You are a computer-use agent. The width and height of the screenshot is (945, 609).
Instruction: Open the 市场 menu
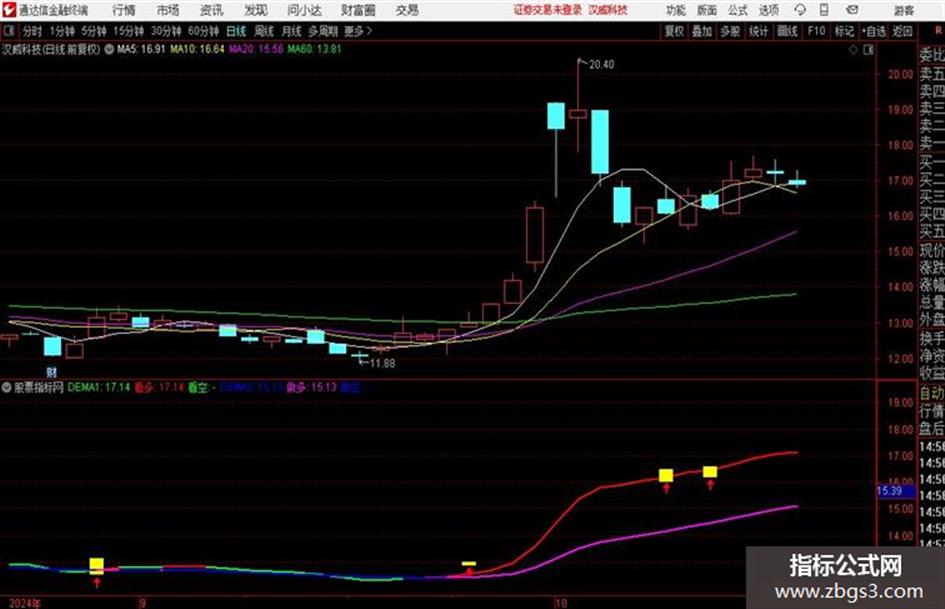168,10
